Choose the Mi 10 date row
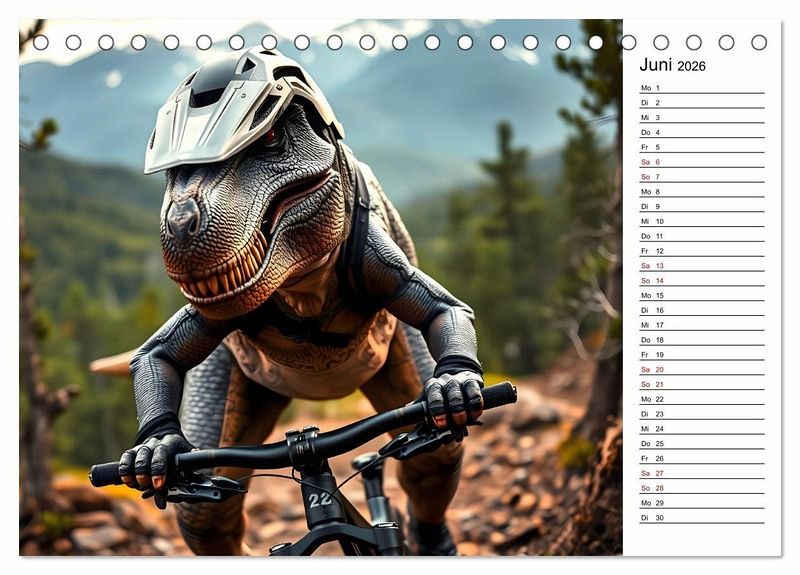The width and height of the screenshot is (800, 575). pos(701,221)
